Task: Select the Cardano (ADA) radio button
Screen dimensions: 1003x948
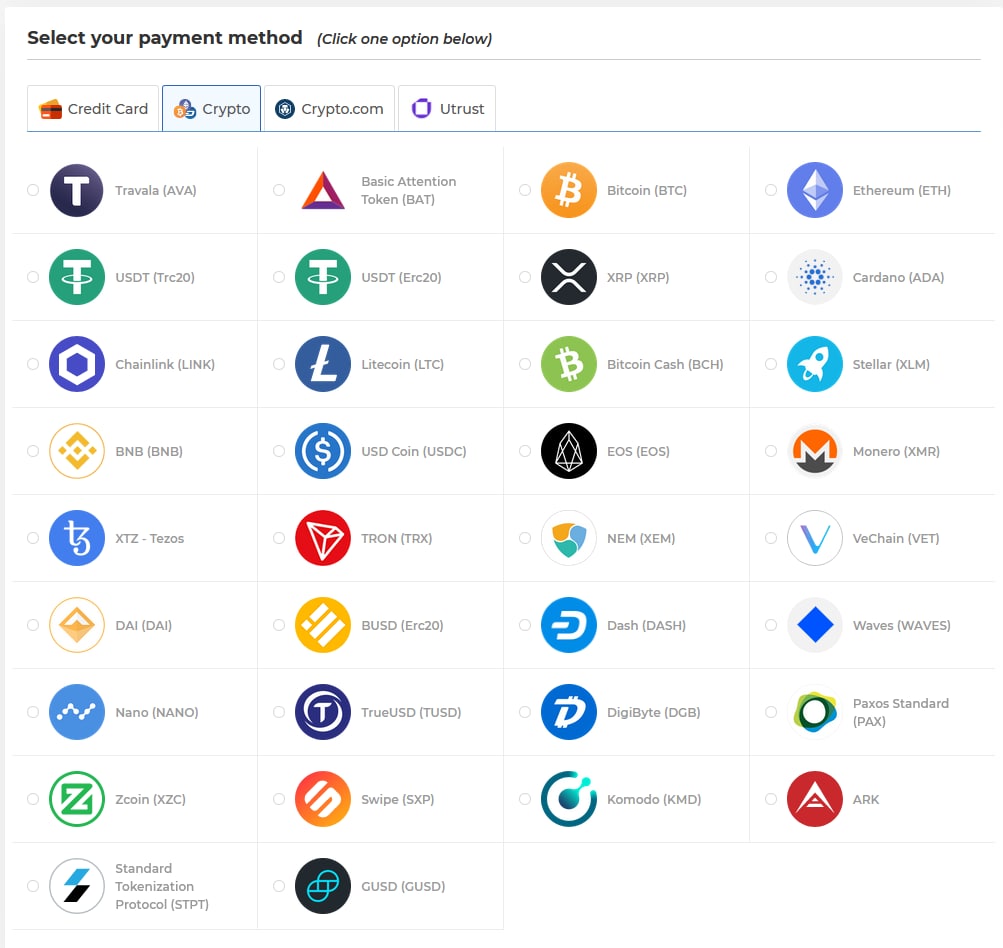Action: click(x=771, y=278)
